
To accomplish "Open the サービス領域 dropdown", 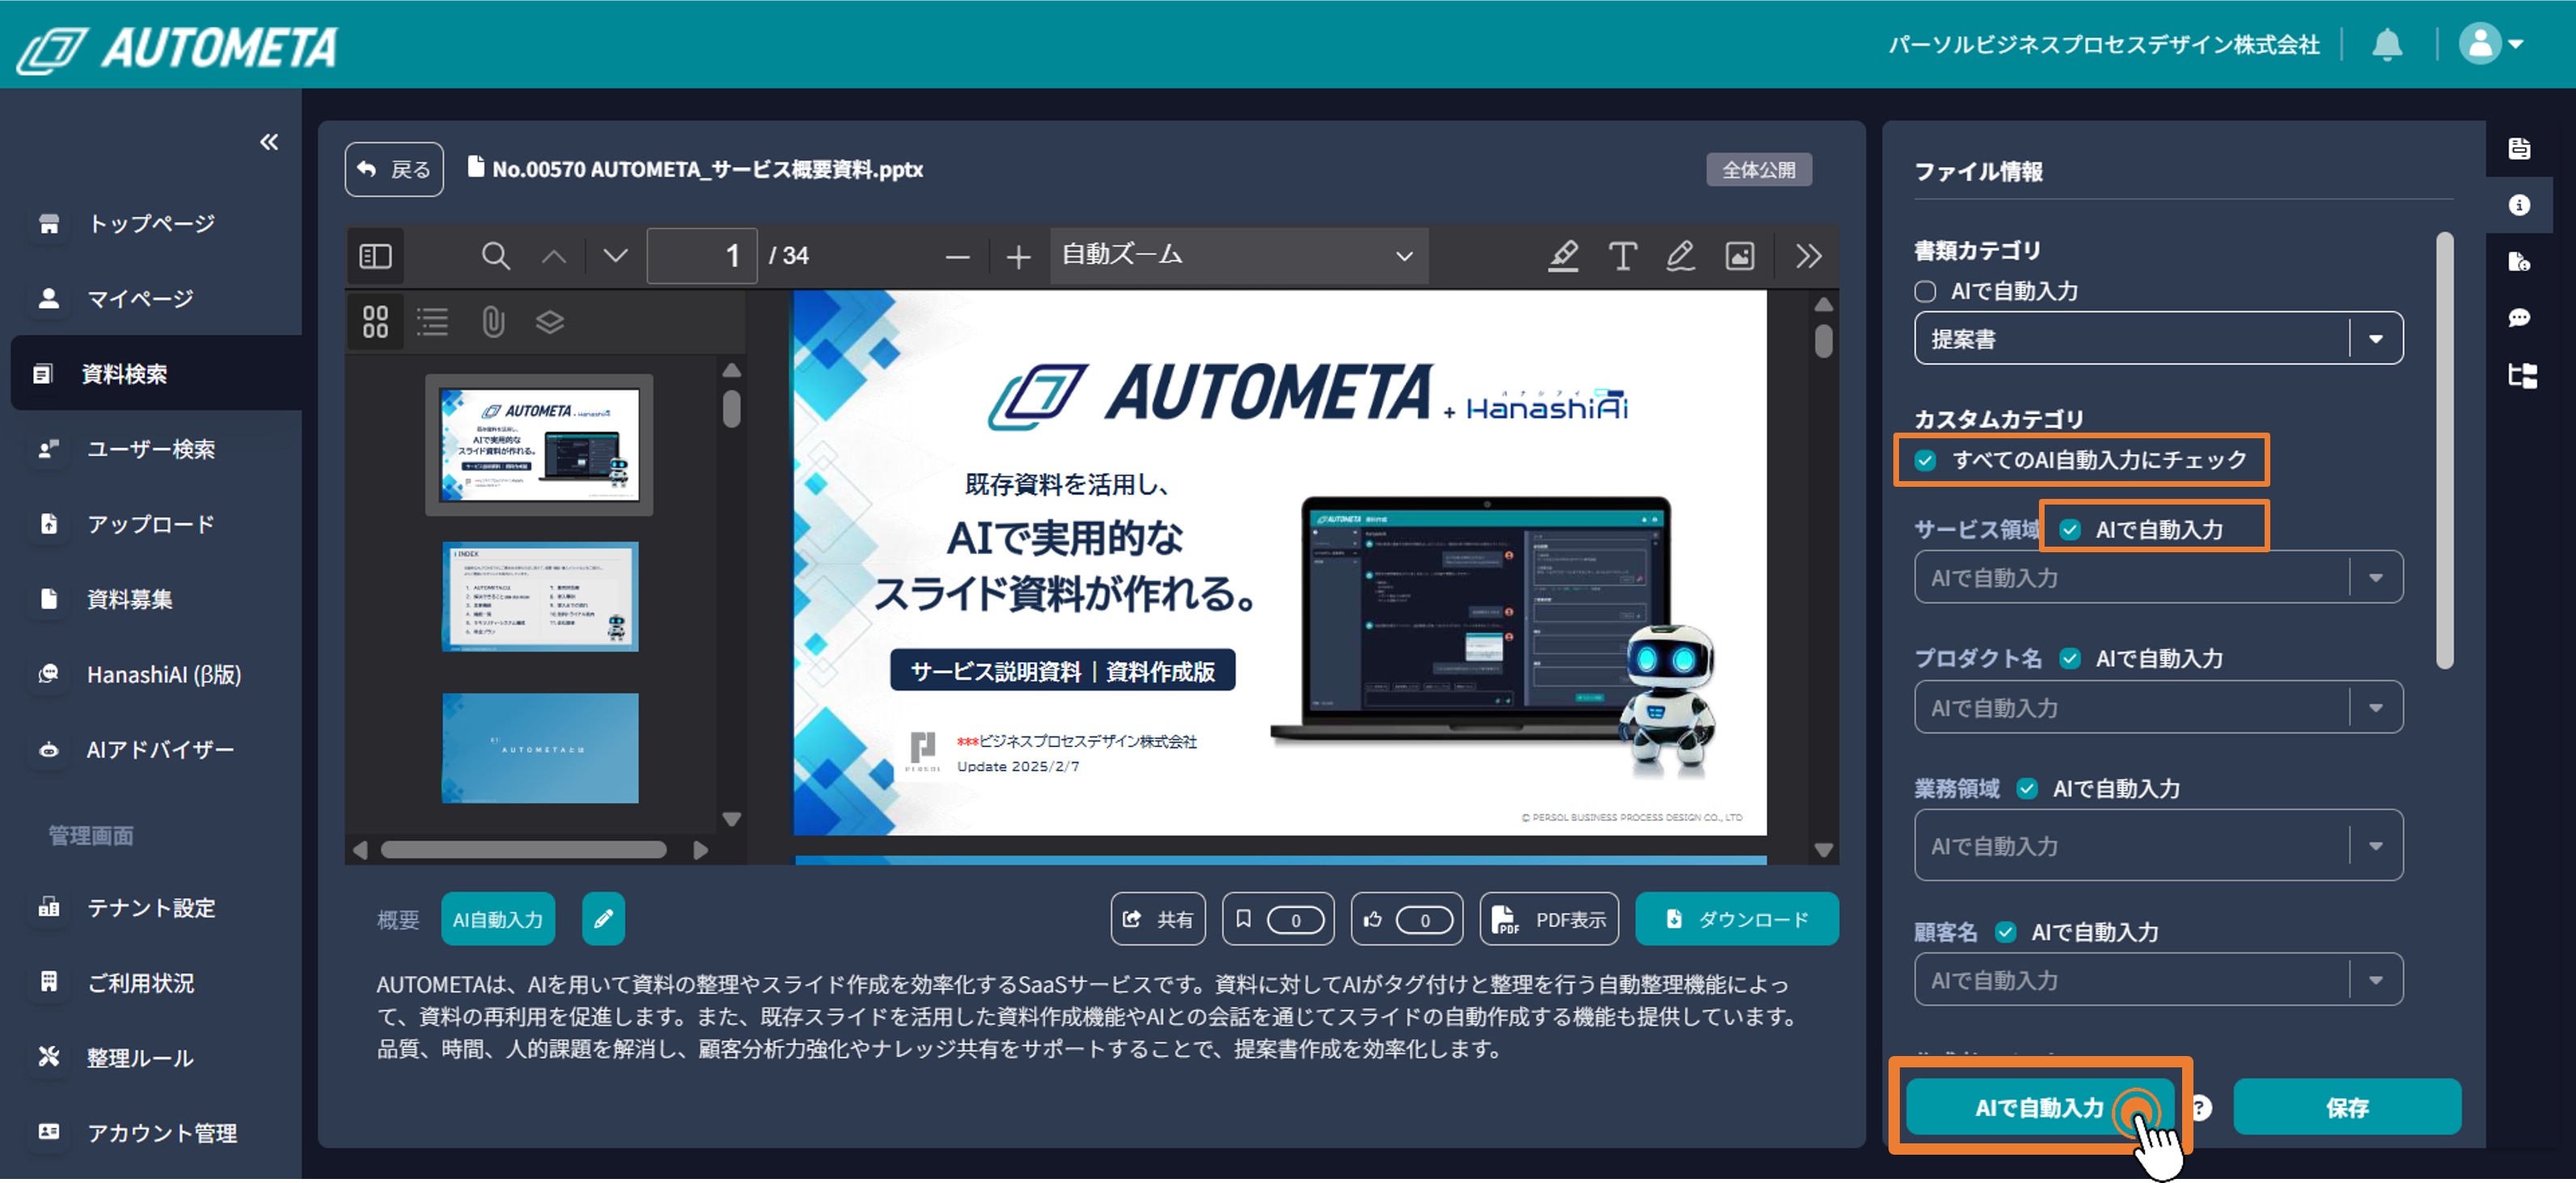I will click(2158, 578).
